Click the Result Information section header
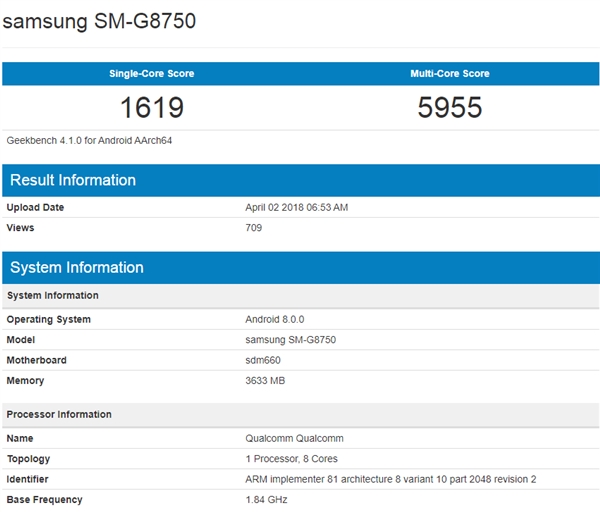Image resolution: width=600 pixels, height=512 pixels. coord(72,180)
